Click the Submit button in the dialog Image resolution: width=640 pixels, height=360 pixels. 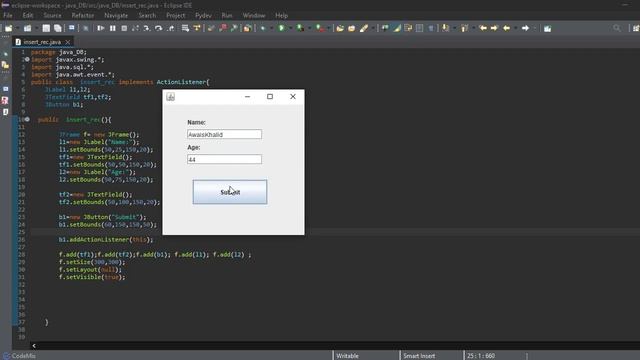click(x=230, y=192)
